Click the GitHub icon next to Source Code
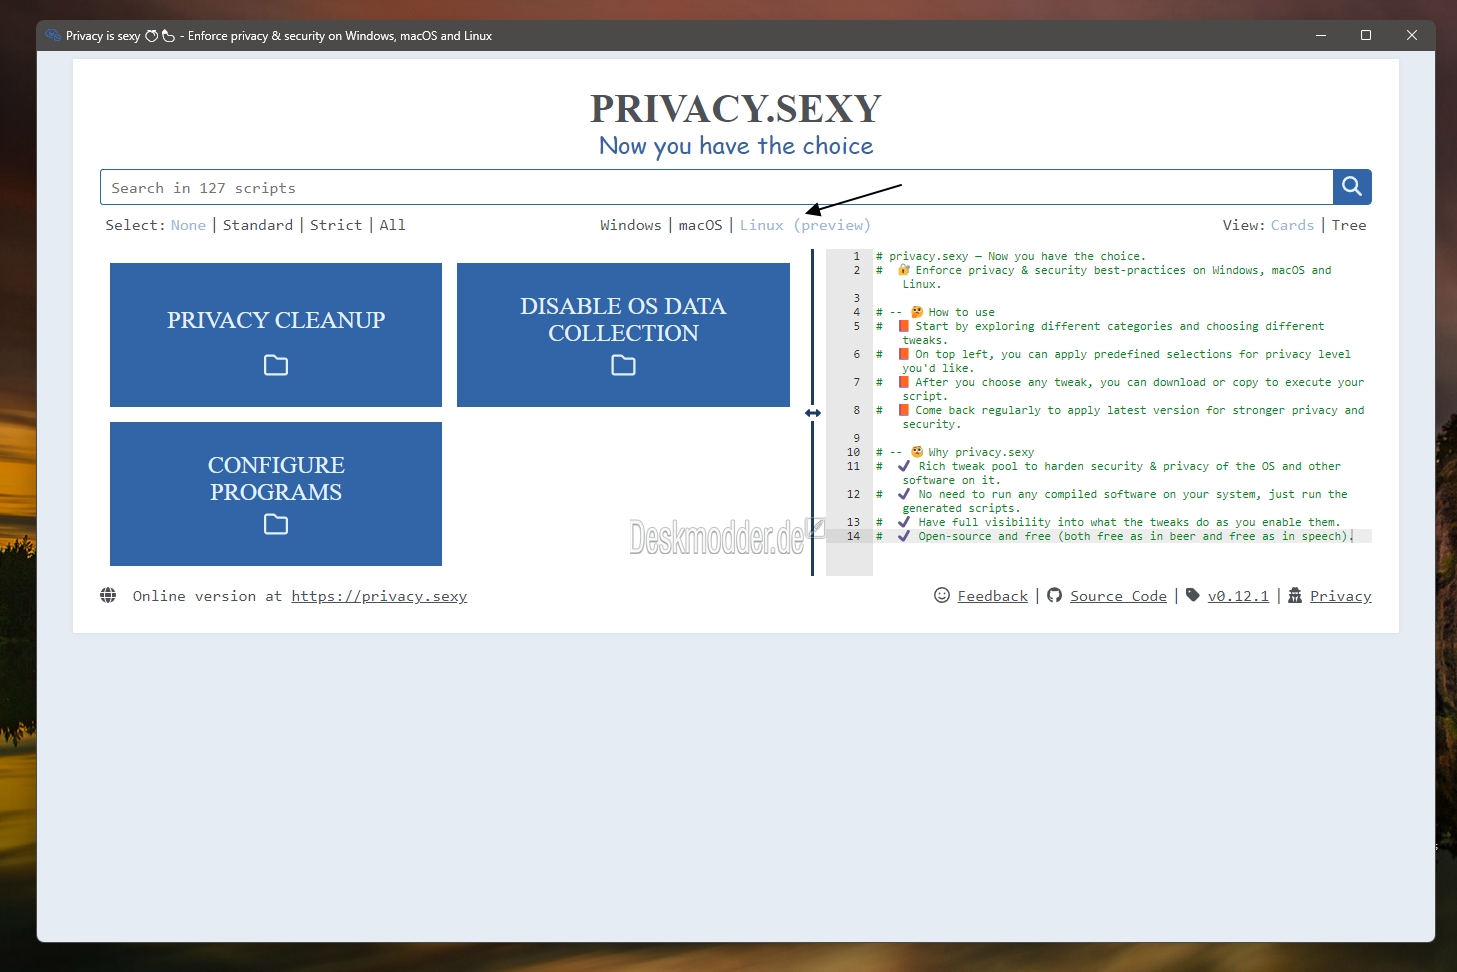1457x972 pixels. (x=1054, y=595)
